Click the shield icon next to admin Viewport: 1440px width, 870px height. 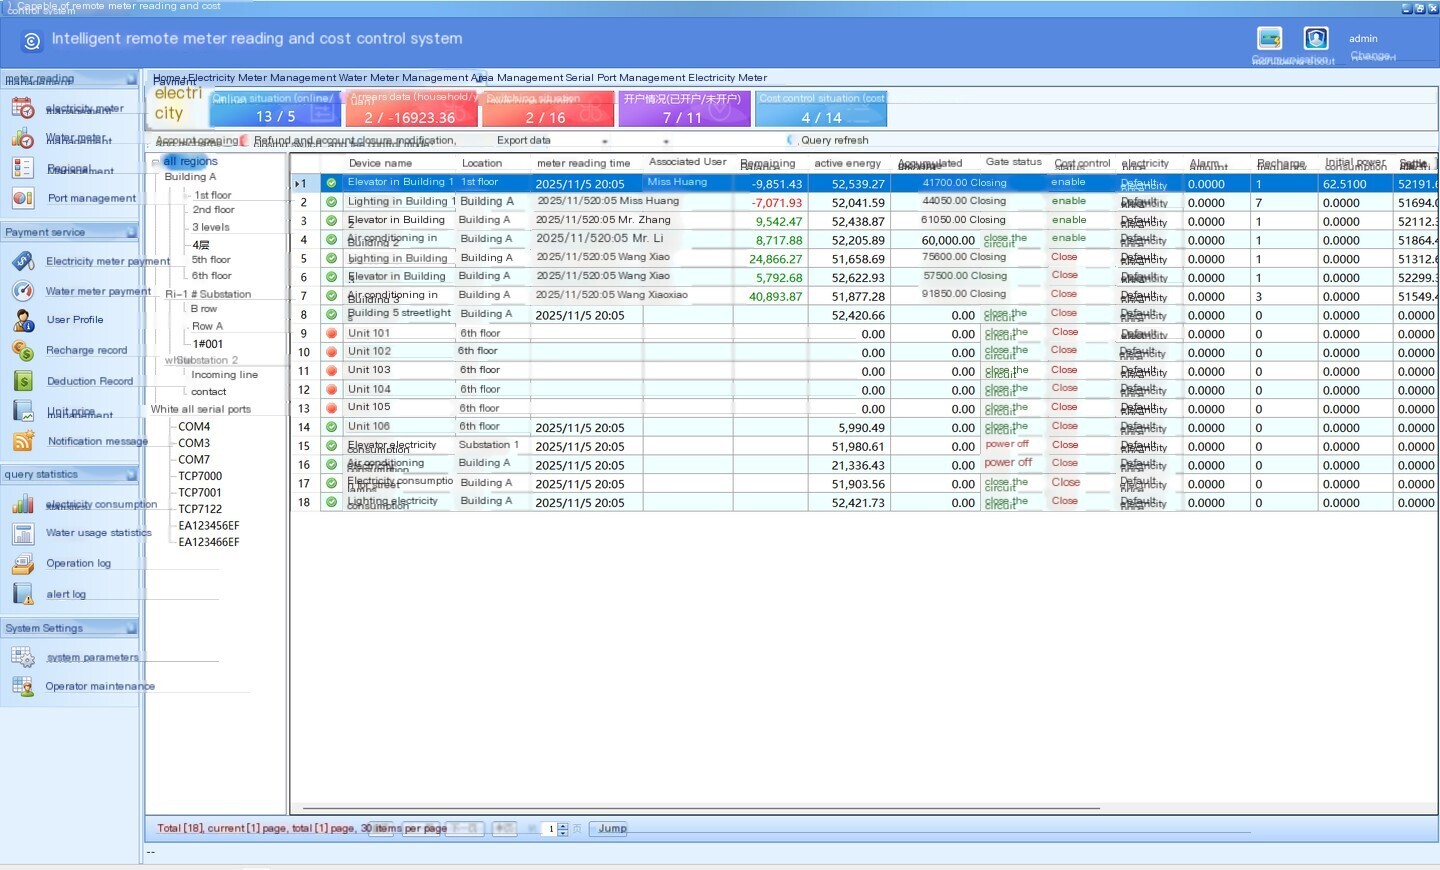pyautogui.click(x=1316, y=38)
